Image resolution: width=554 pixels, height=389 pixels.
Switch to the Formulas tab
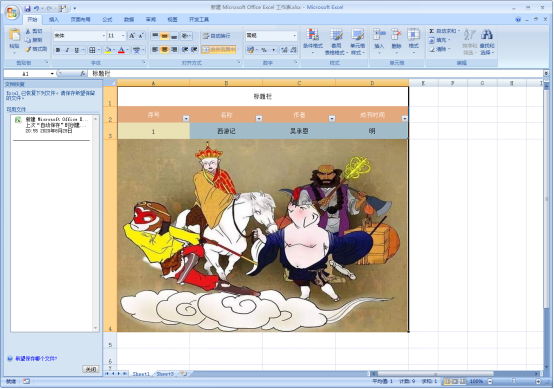pyautogui.click(x=107, y=19)
